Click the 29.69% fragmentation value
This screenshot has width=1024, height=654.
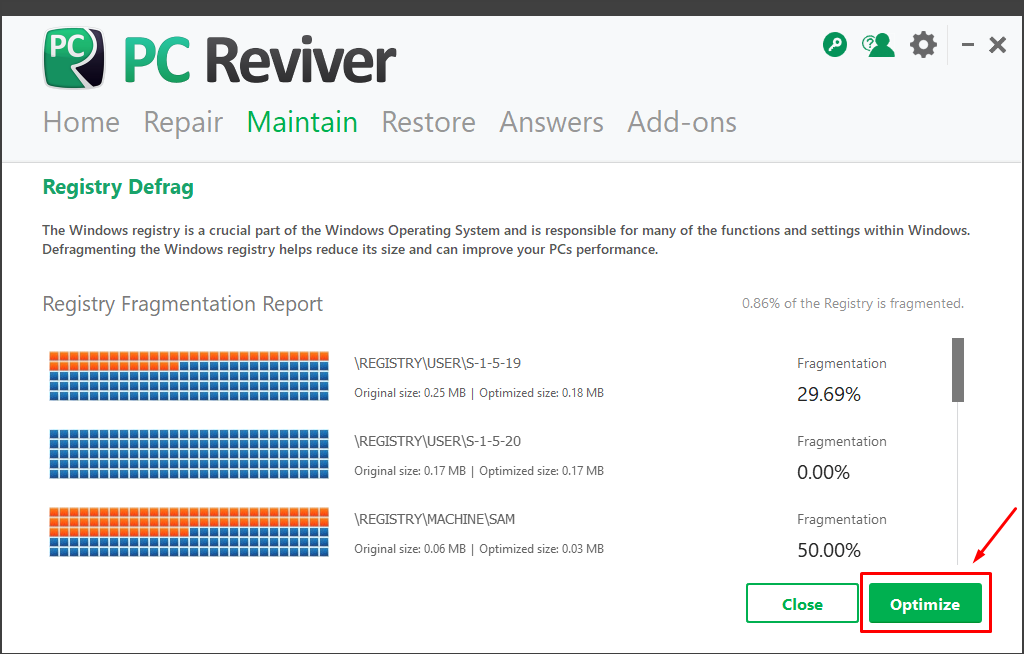pos(829,395)
